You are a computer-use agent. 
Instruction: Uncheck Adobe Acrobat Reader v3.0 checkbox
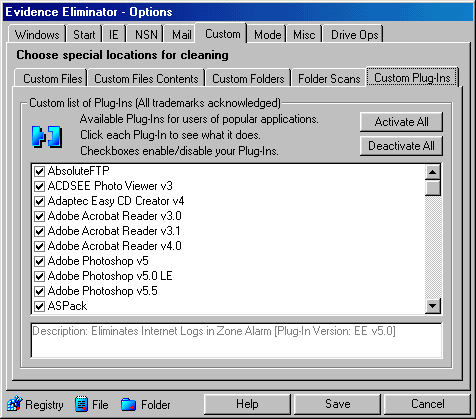pyautogui.click(x=39, y=216)
